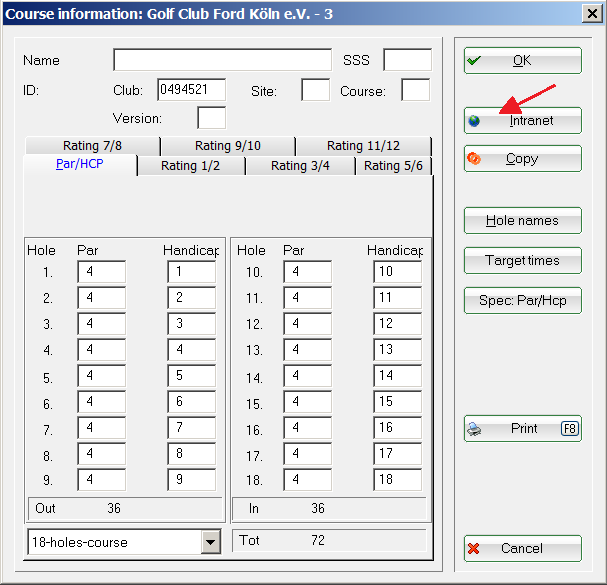Open the 18-holes-course dropdown arrow
Screen dimensions: 607x585
click(211, 542)
